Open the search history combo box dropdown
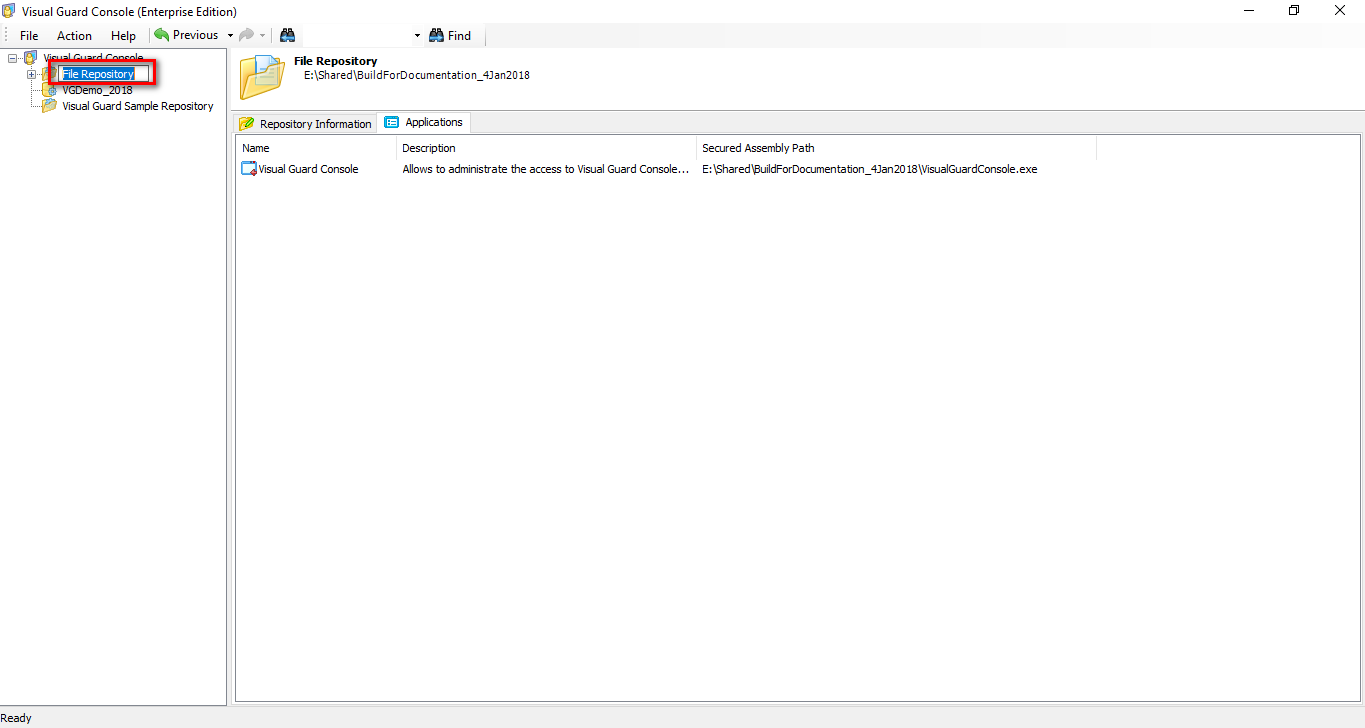Screen dimensions: 1365x728 pyautogui.click(x=416, y=34)
